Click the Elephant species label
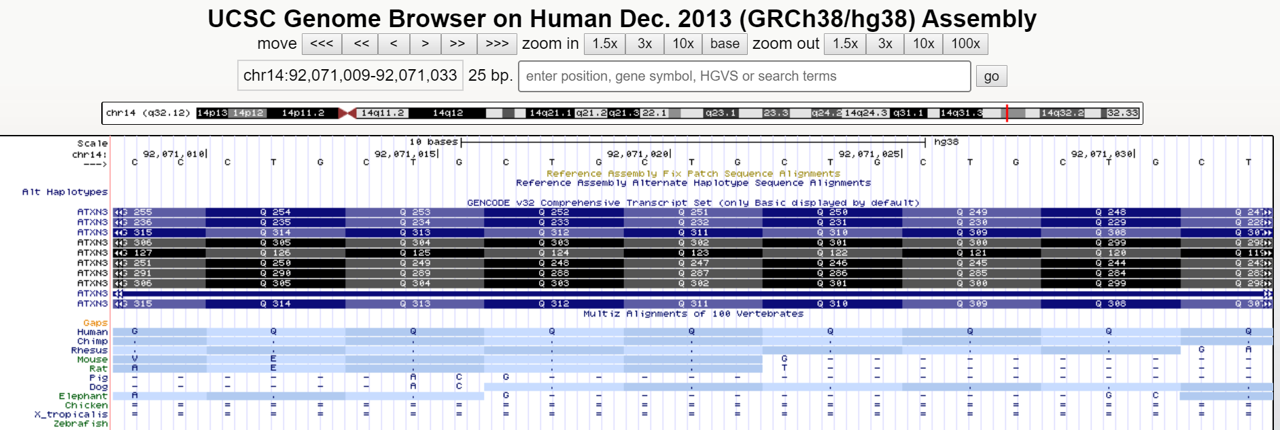Screen dimensions: 1280x430 coord(83,396)
